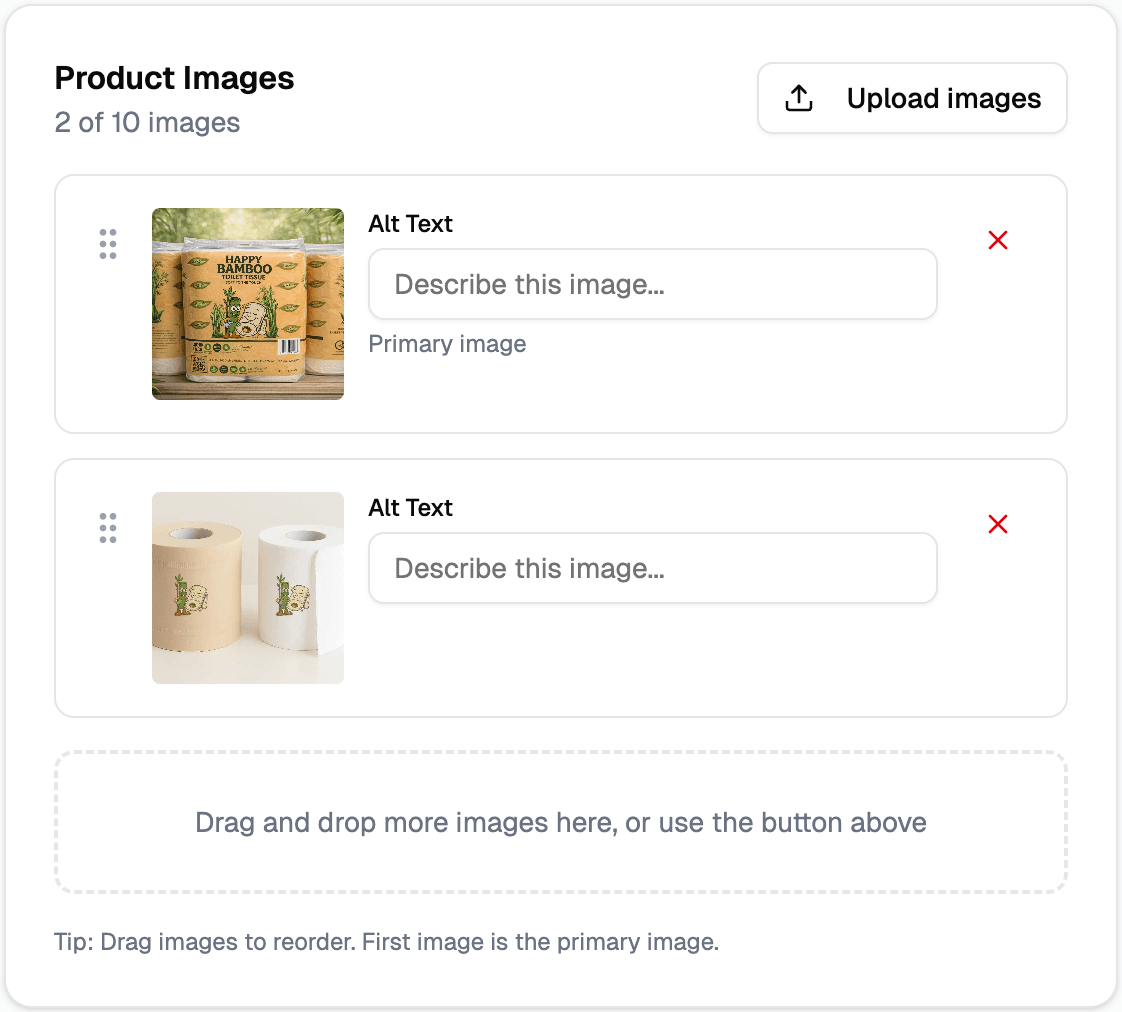Click the Primary image label
Viewport: 1122px width, 1012px height.
(447, 344)
